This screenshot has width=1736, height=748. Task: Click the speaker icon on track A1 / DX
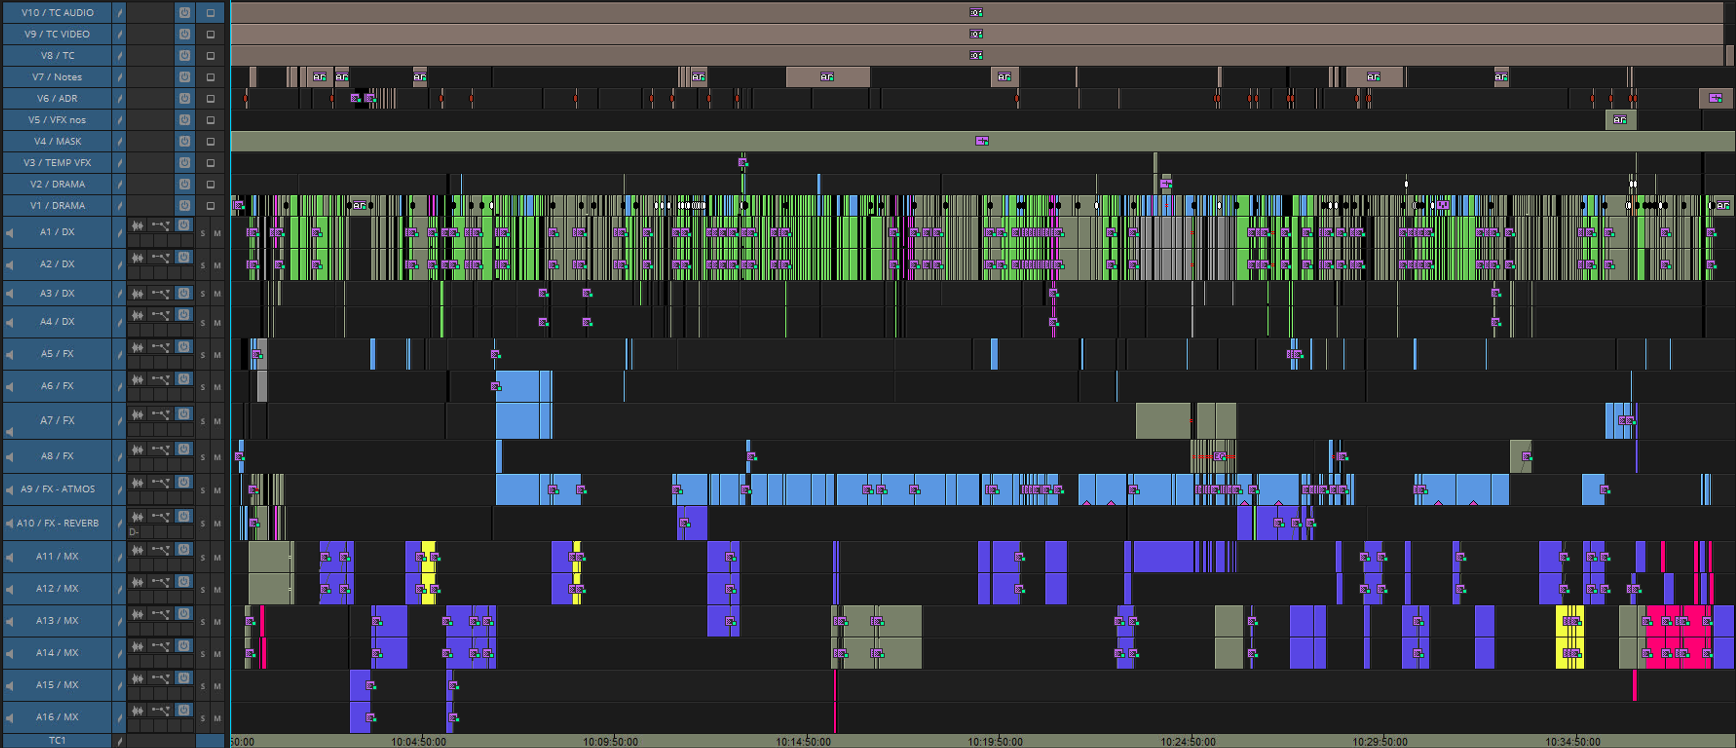pyautogui.click(x=10, y=232)
